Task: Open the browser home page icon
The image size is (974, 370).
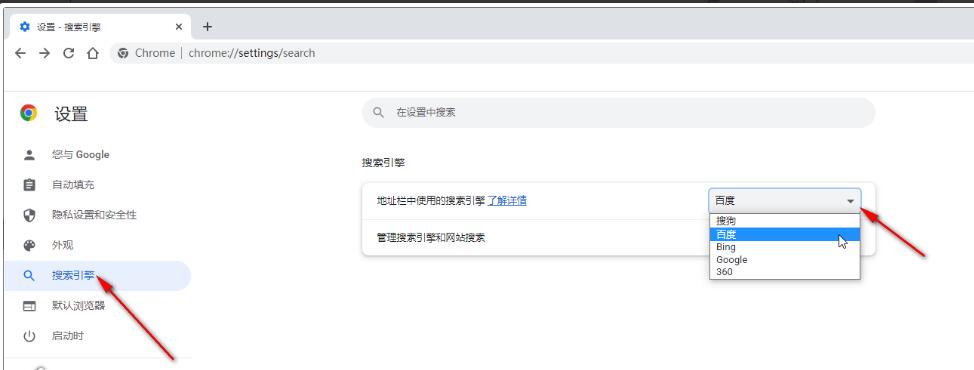Action: 93,53
